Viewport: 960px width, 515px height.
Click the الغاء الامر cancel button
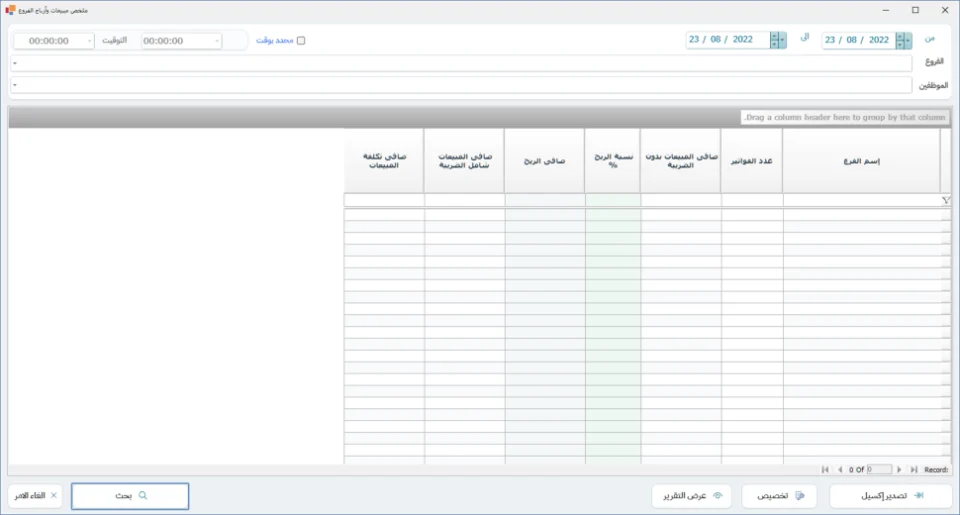tap(35, 496)
